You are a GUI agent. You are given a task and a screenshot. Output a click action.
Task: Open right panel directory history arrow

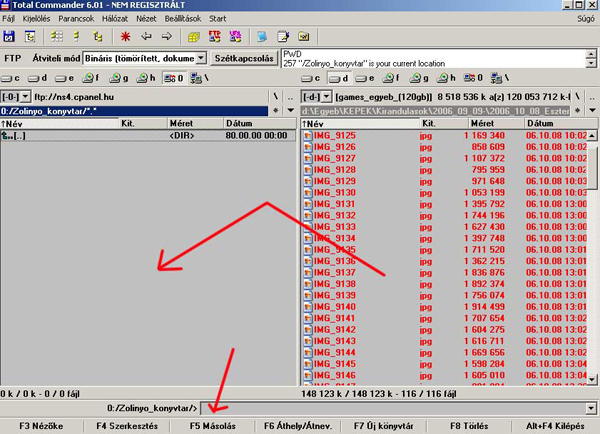coord(592,111)
